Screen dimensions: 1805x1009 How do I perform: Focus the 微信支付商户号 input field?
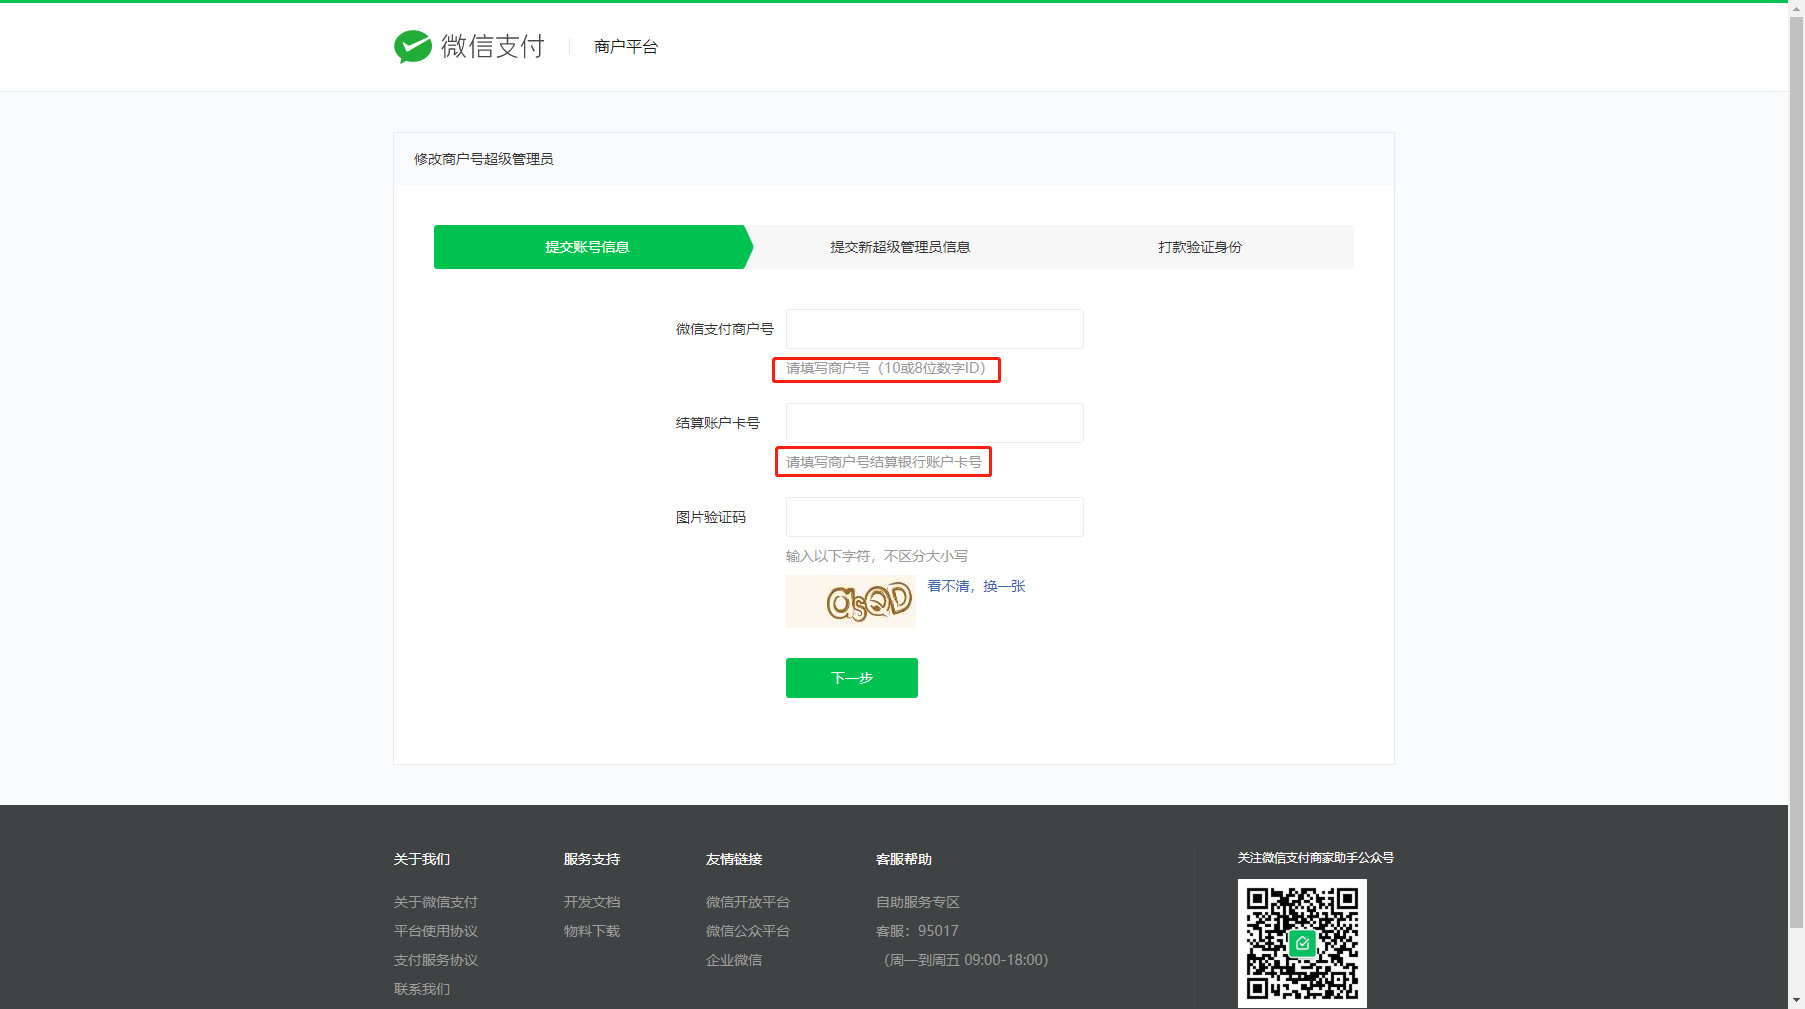(934, 329)
